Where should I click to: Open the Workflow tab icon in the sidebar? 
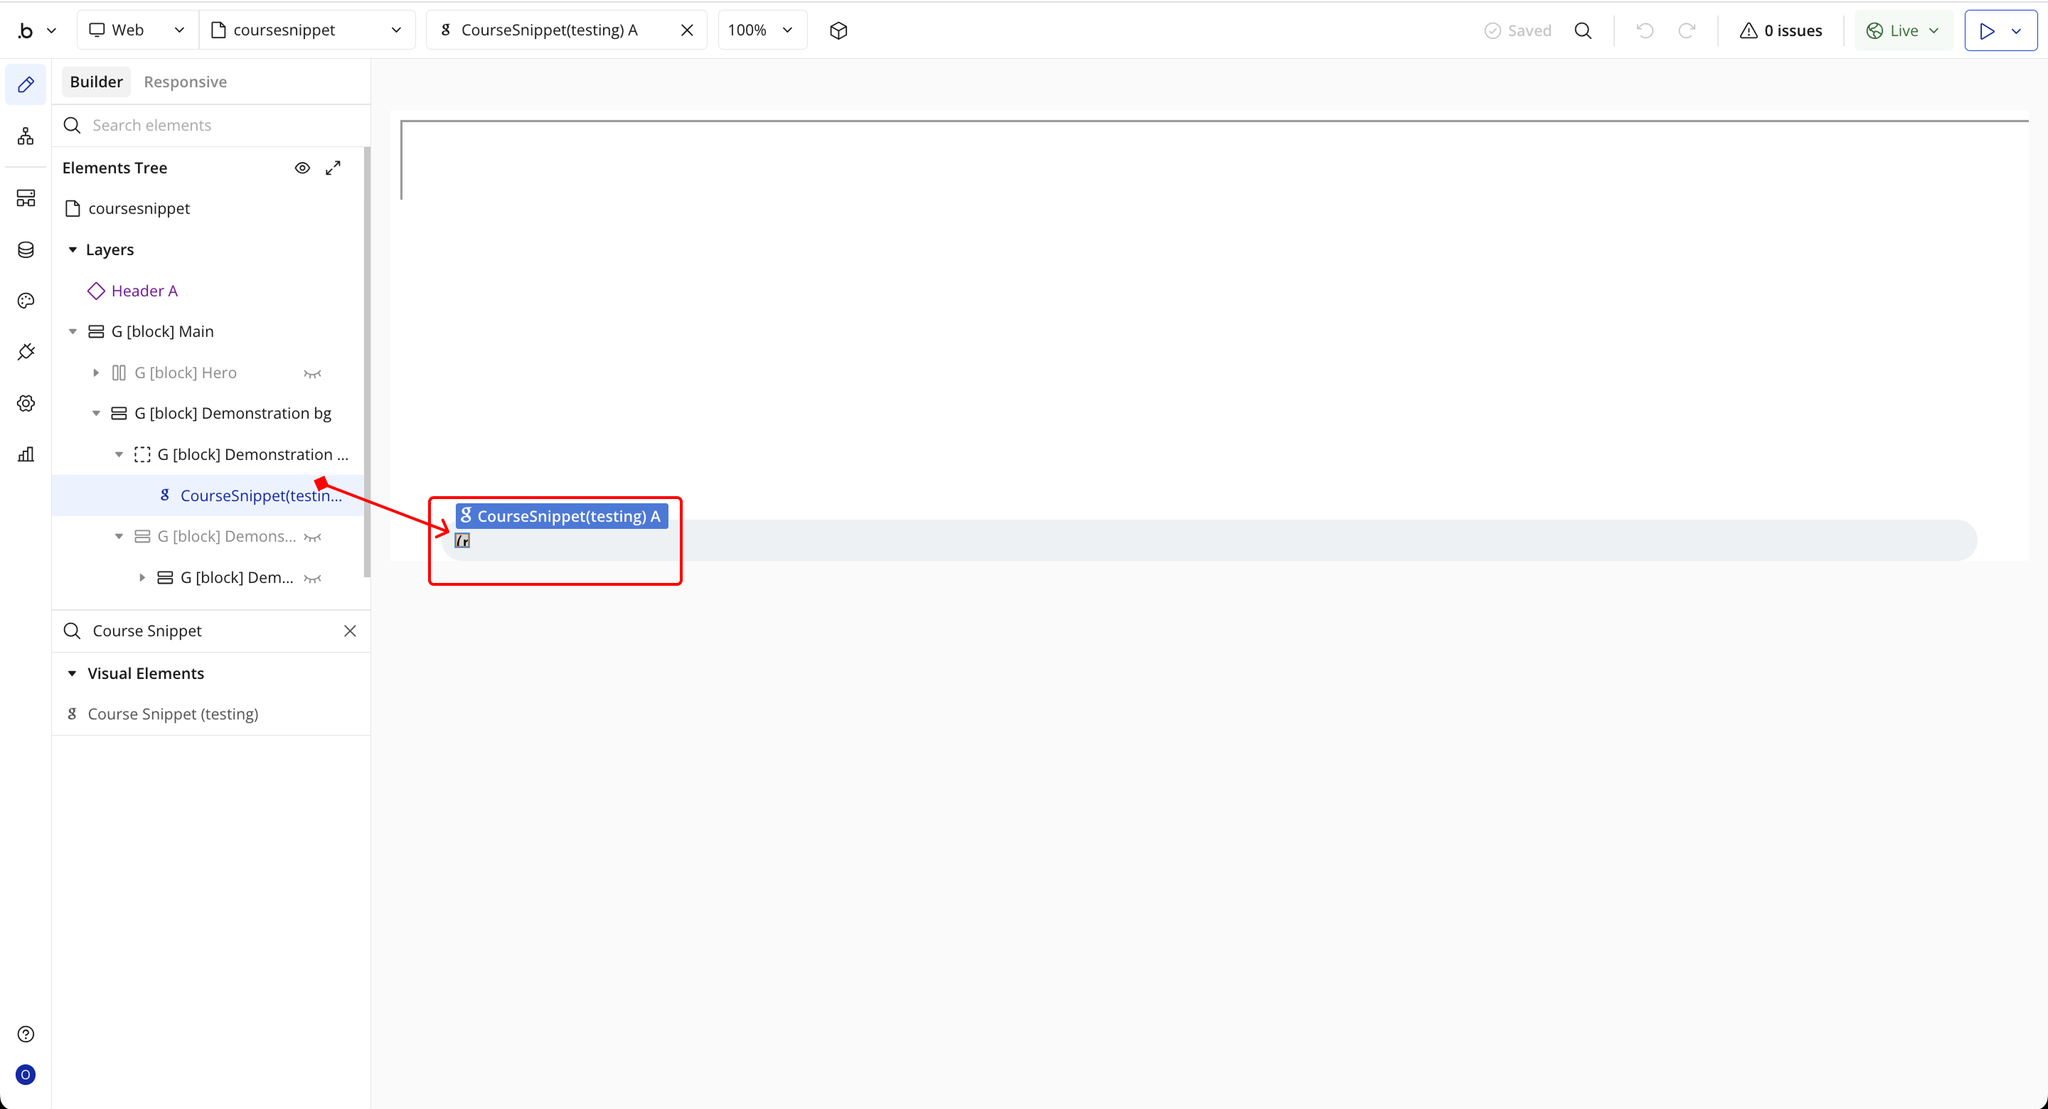click(26, 136)
